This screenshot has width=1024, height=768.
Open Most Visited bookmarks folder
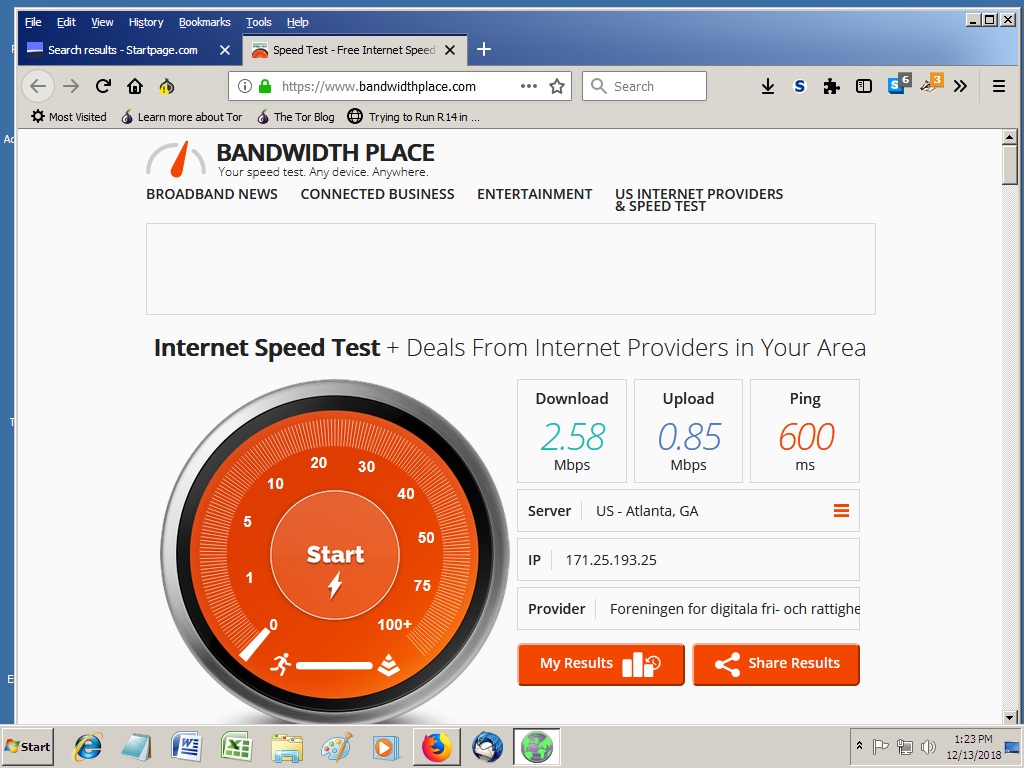[69, 117]
